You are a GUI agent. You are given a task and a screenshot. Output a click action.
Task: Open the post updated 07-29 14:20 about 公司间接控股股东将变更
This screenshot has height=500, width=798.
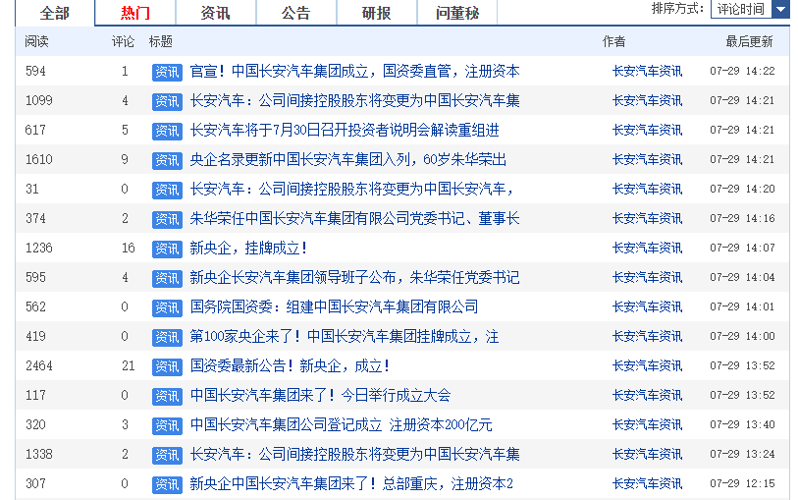pyautogui.click(x=351, y=189)
